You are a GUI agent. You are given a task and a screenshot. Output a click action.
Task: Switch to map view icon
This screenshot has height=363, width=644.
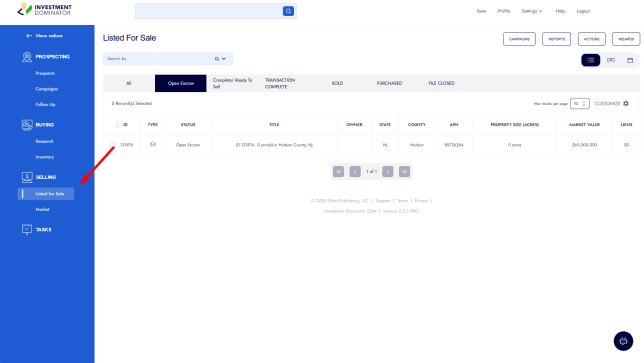tap(611, 60)
